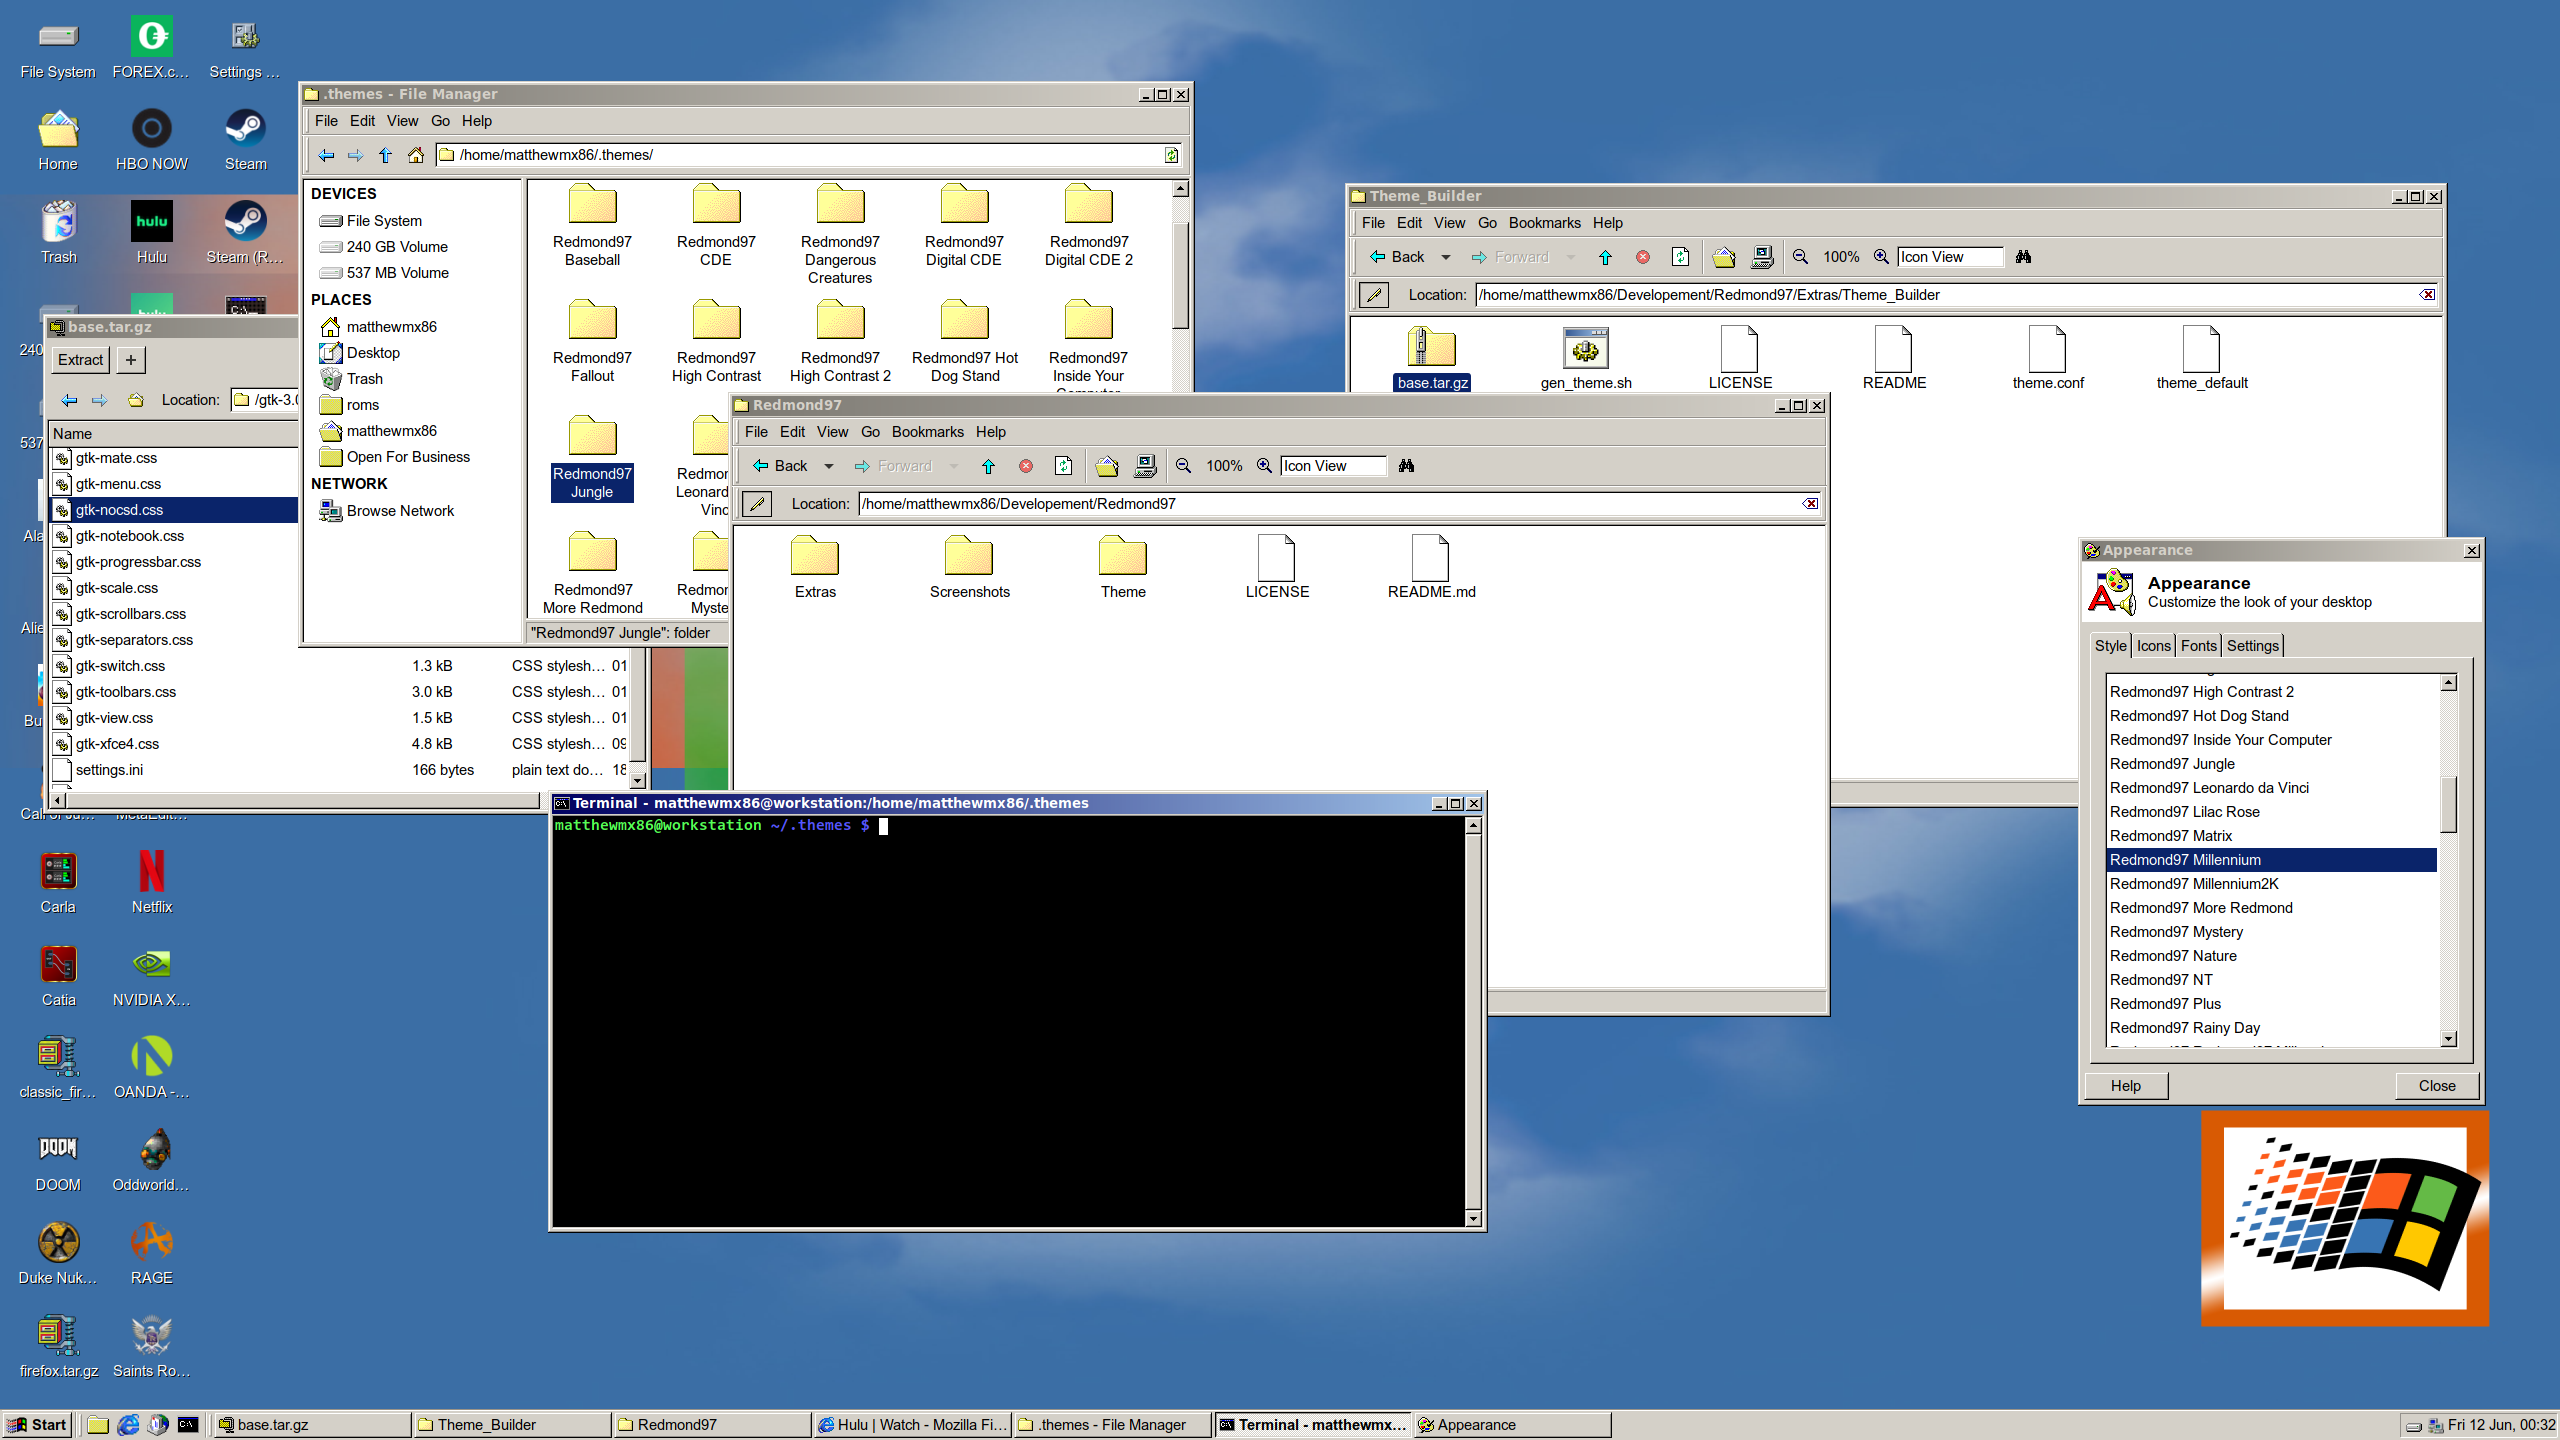Select settings.ini in archive list

click(x=340, y=770)
